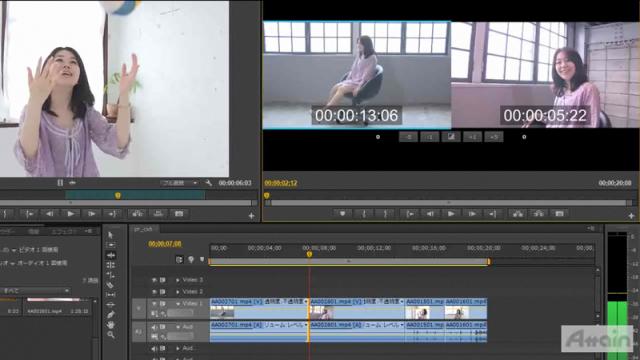Collapse the Video 1 track
Screen dimensions: 640x360
click(x=178, y=304)
